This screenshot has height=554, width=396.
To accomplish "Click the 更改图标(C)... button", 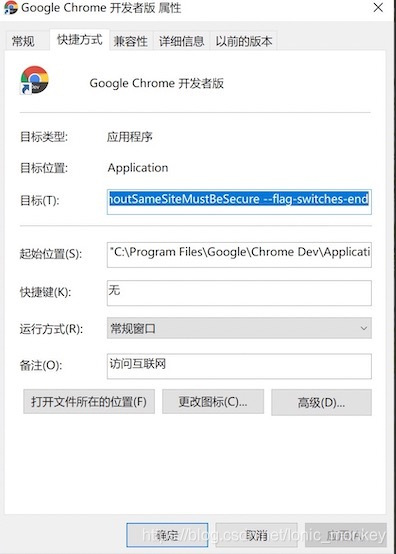I will point(213,402).
